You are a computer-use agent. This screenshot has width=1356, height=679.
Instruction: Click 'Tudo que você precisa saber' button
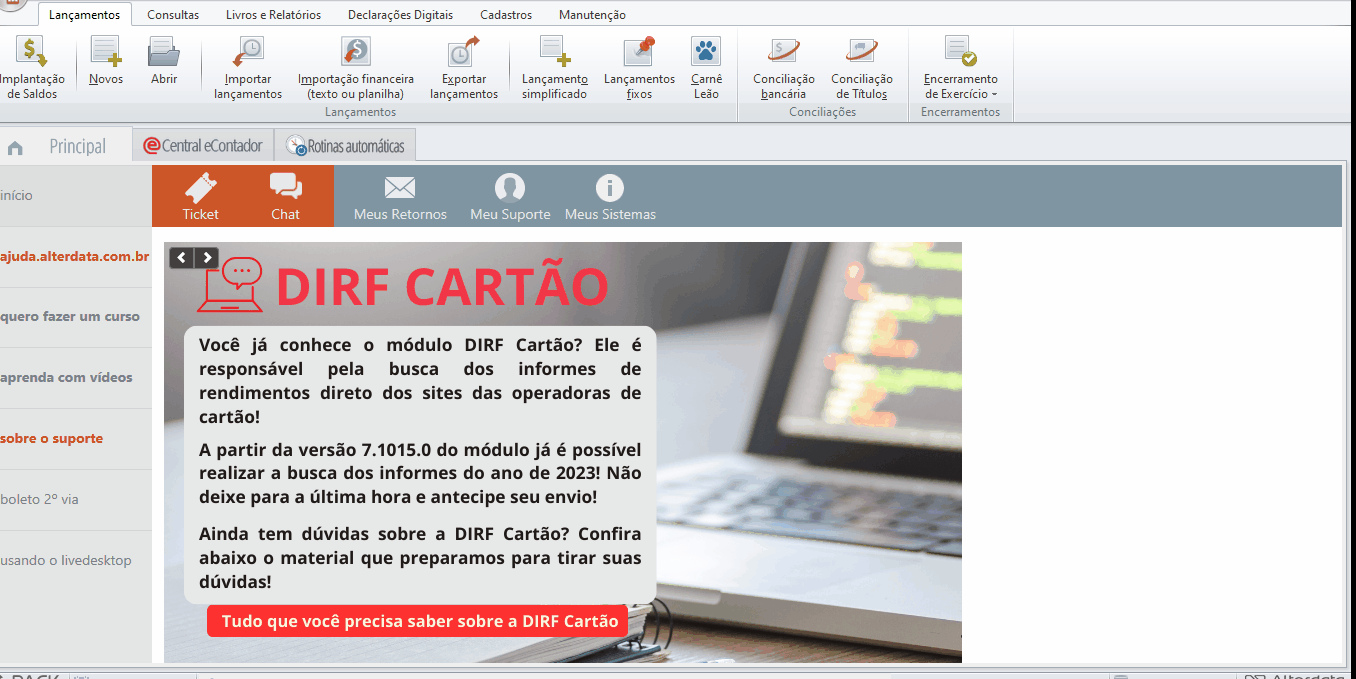point(417,621)
